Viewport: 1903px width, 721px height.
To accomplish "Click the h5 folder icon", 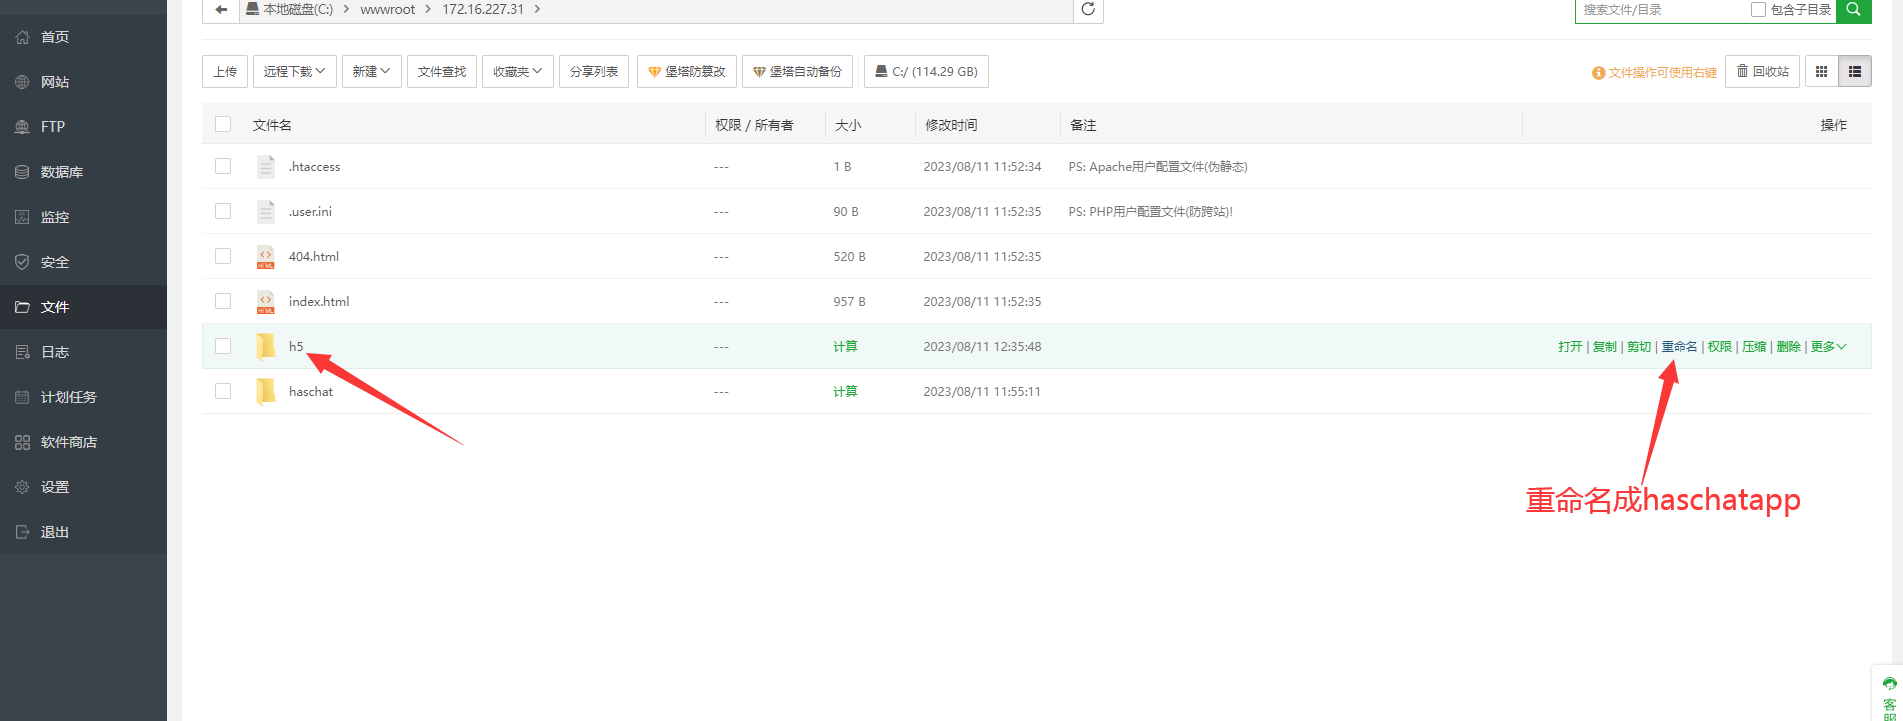I will click(265, 346).
